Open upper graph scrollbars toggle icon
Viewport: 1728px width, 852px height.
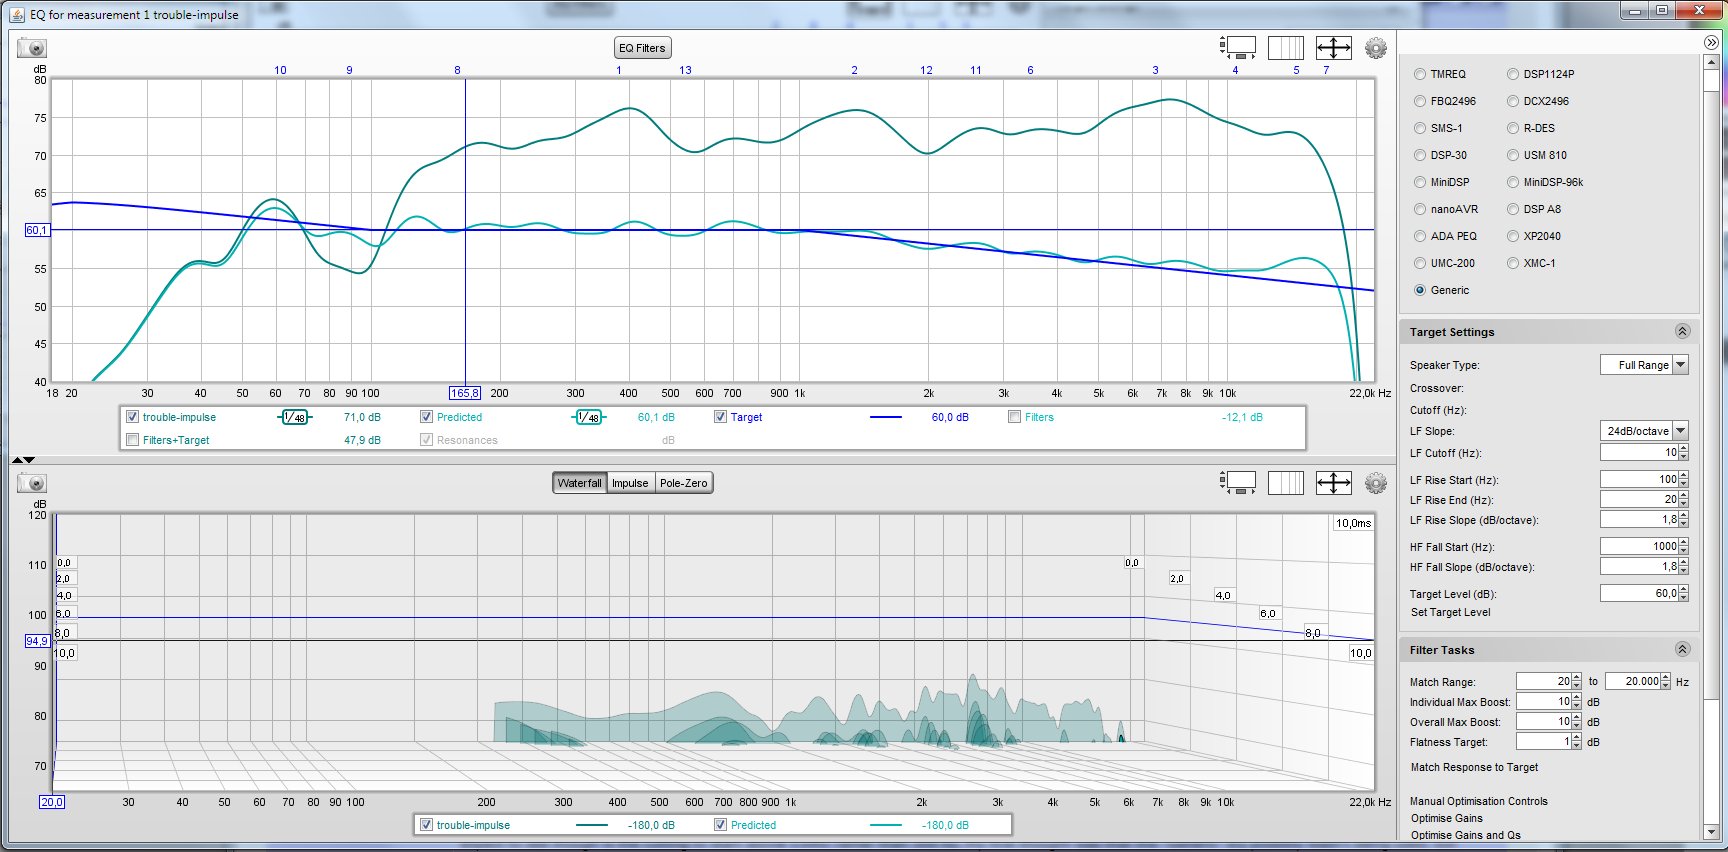(1238, 47)
